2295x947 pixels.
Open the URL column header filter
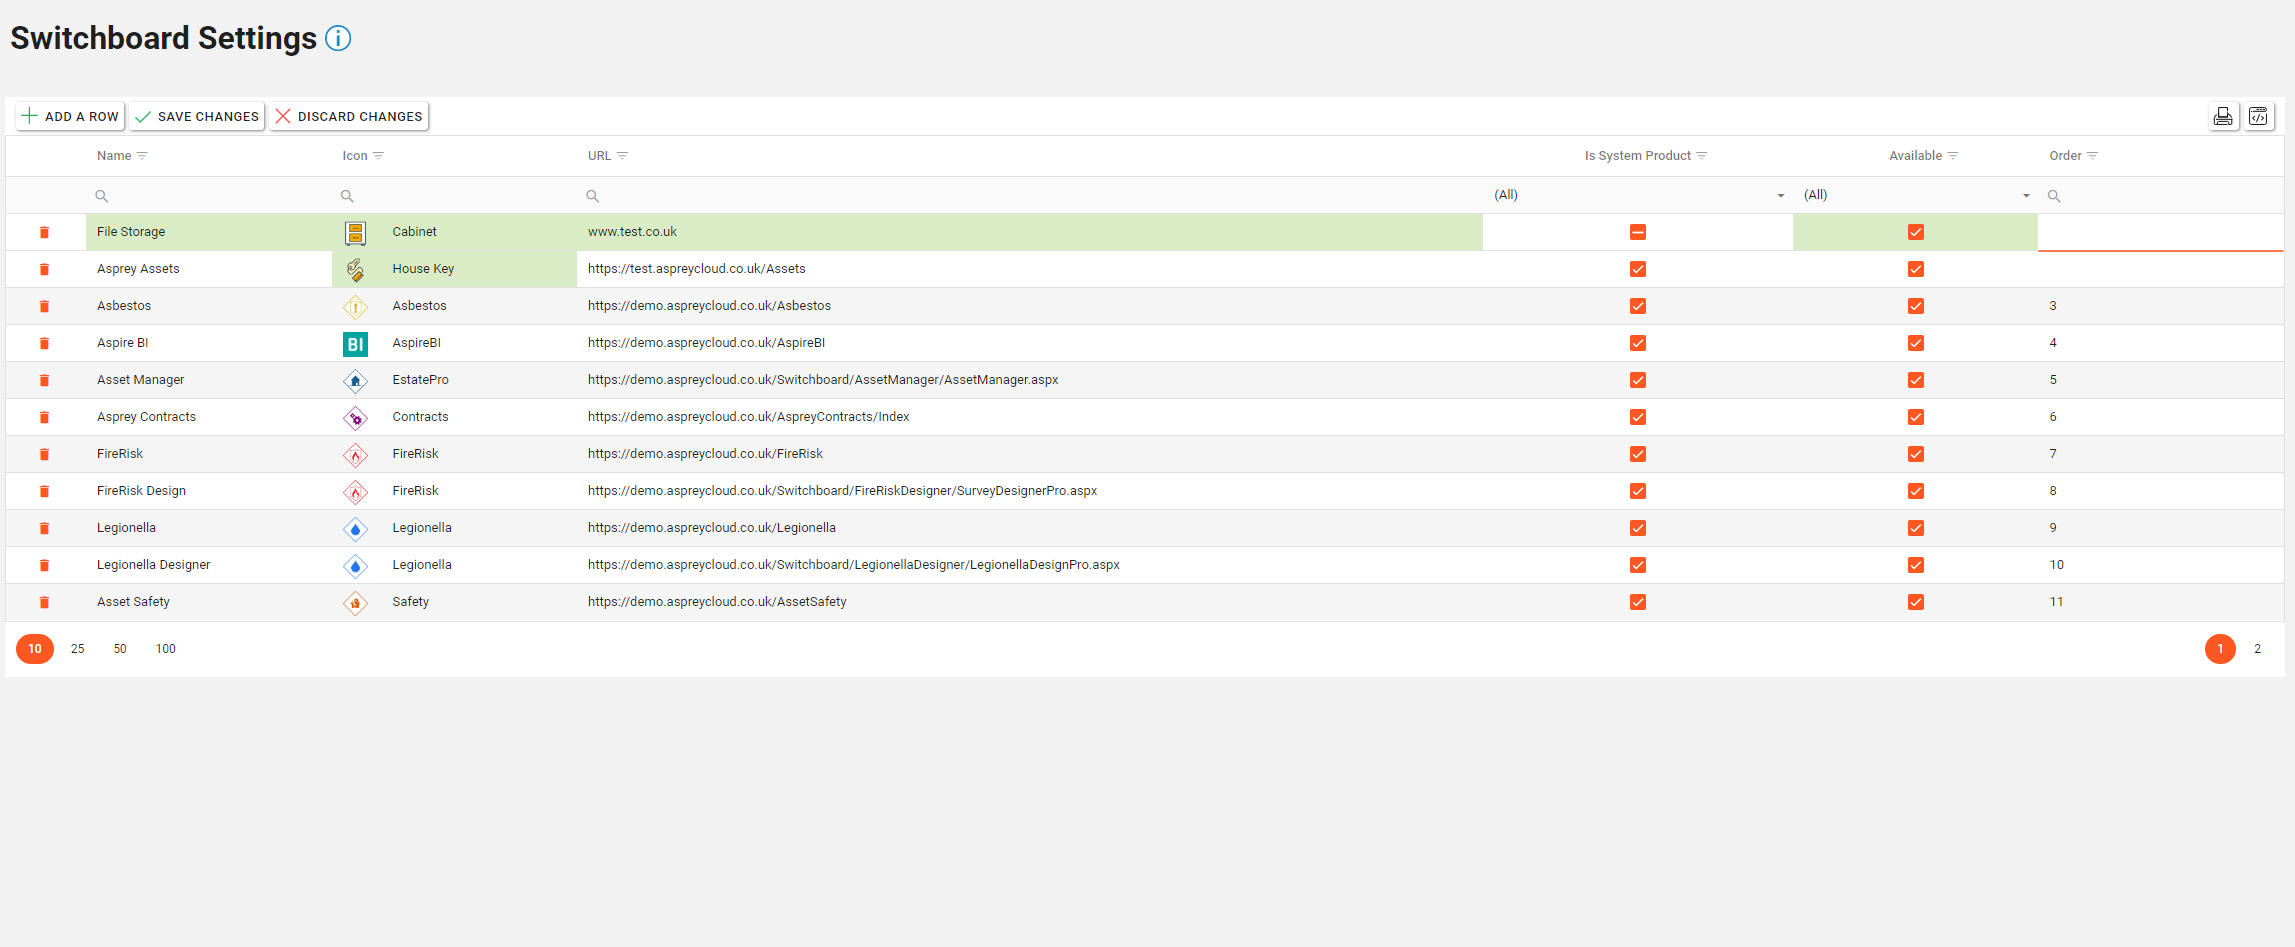coord(622,156)
